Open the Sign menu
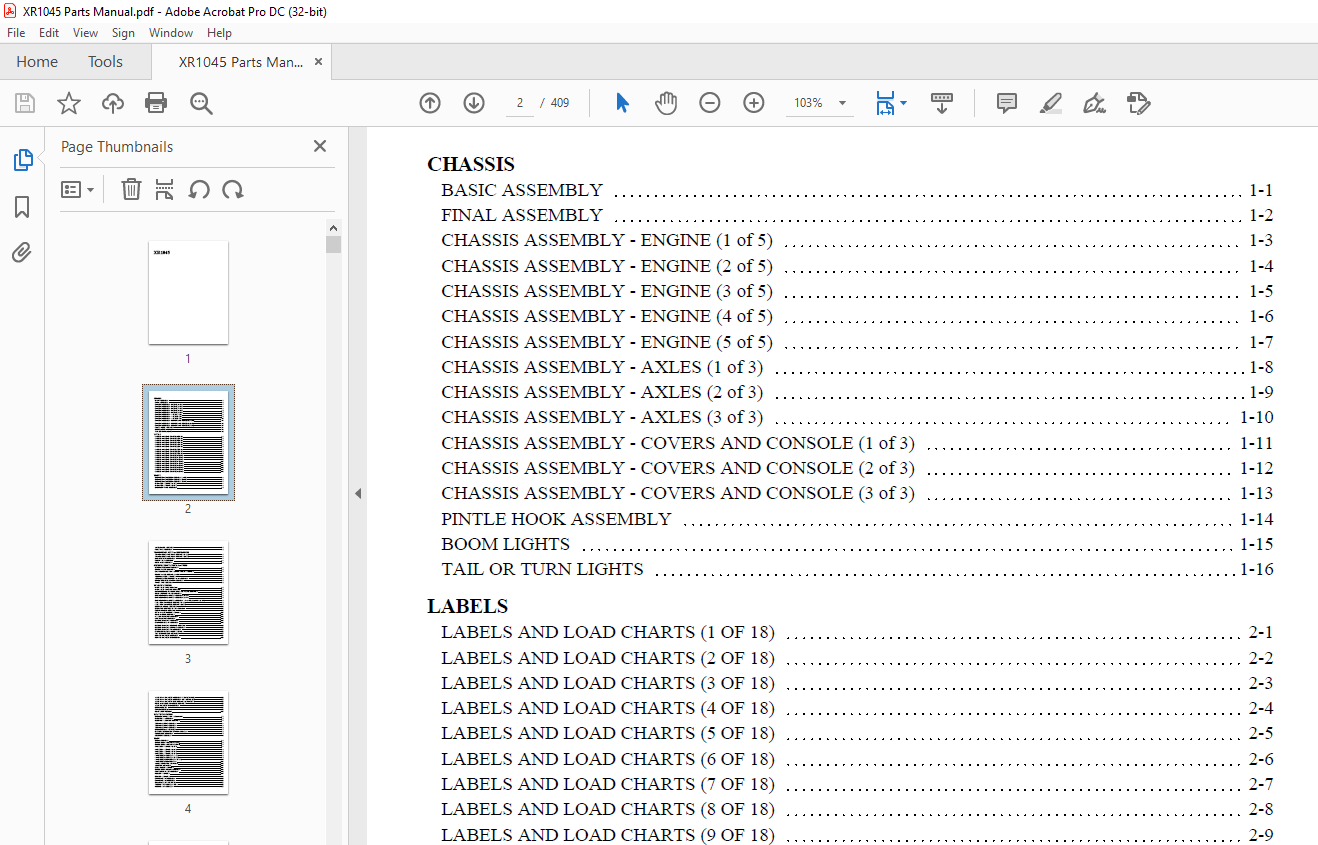 coord(123,33)
